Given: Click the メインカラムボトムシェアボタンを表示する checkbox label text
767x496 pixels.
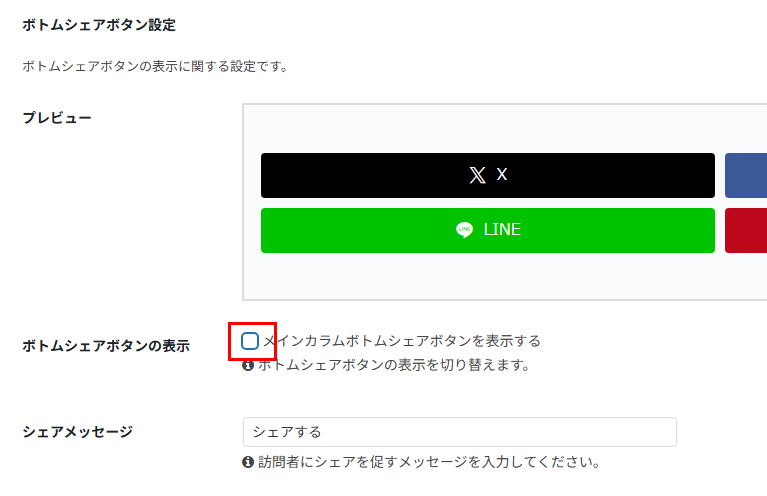Looking at the screenshot, I should pyautogui.click(x=401, y=342).
